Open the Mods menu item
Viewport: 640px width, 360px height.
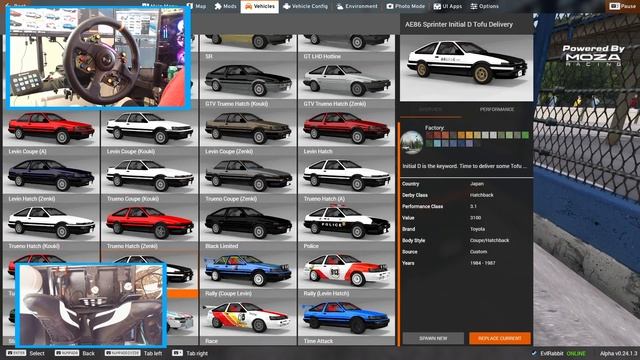[225, 6]
